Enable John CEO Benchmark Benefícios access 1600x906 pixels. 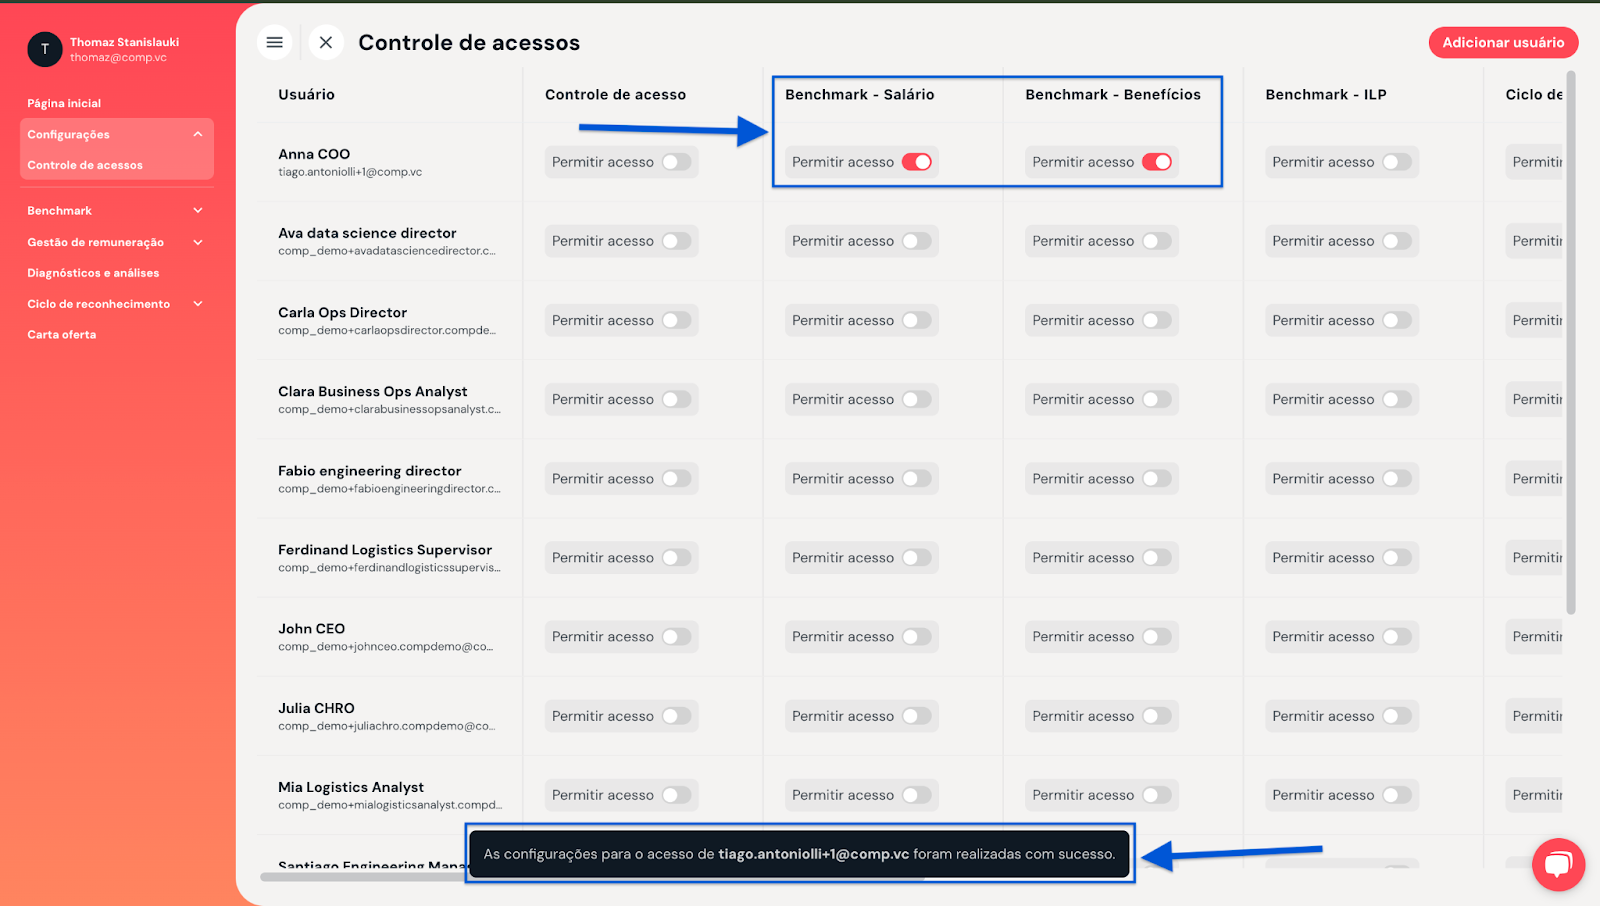[1157, 637]
